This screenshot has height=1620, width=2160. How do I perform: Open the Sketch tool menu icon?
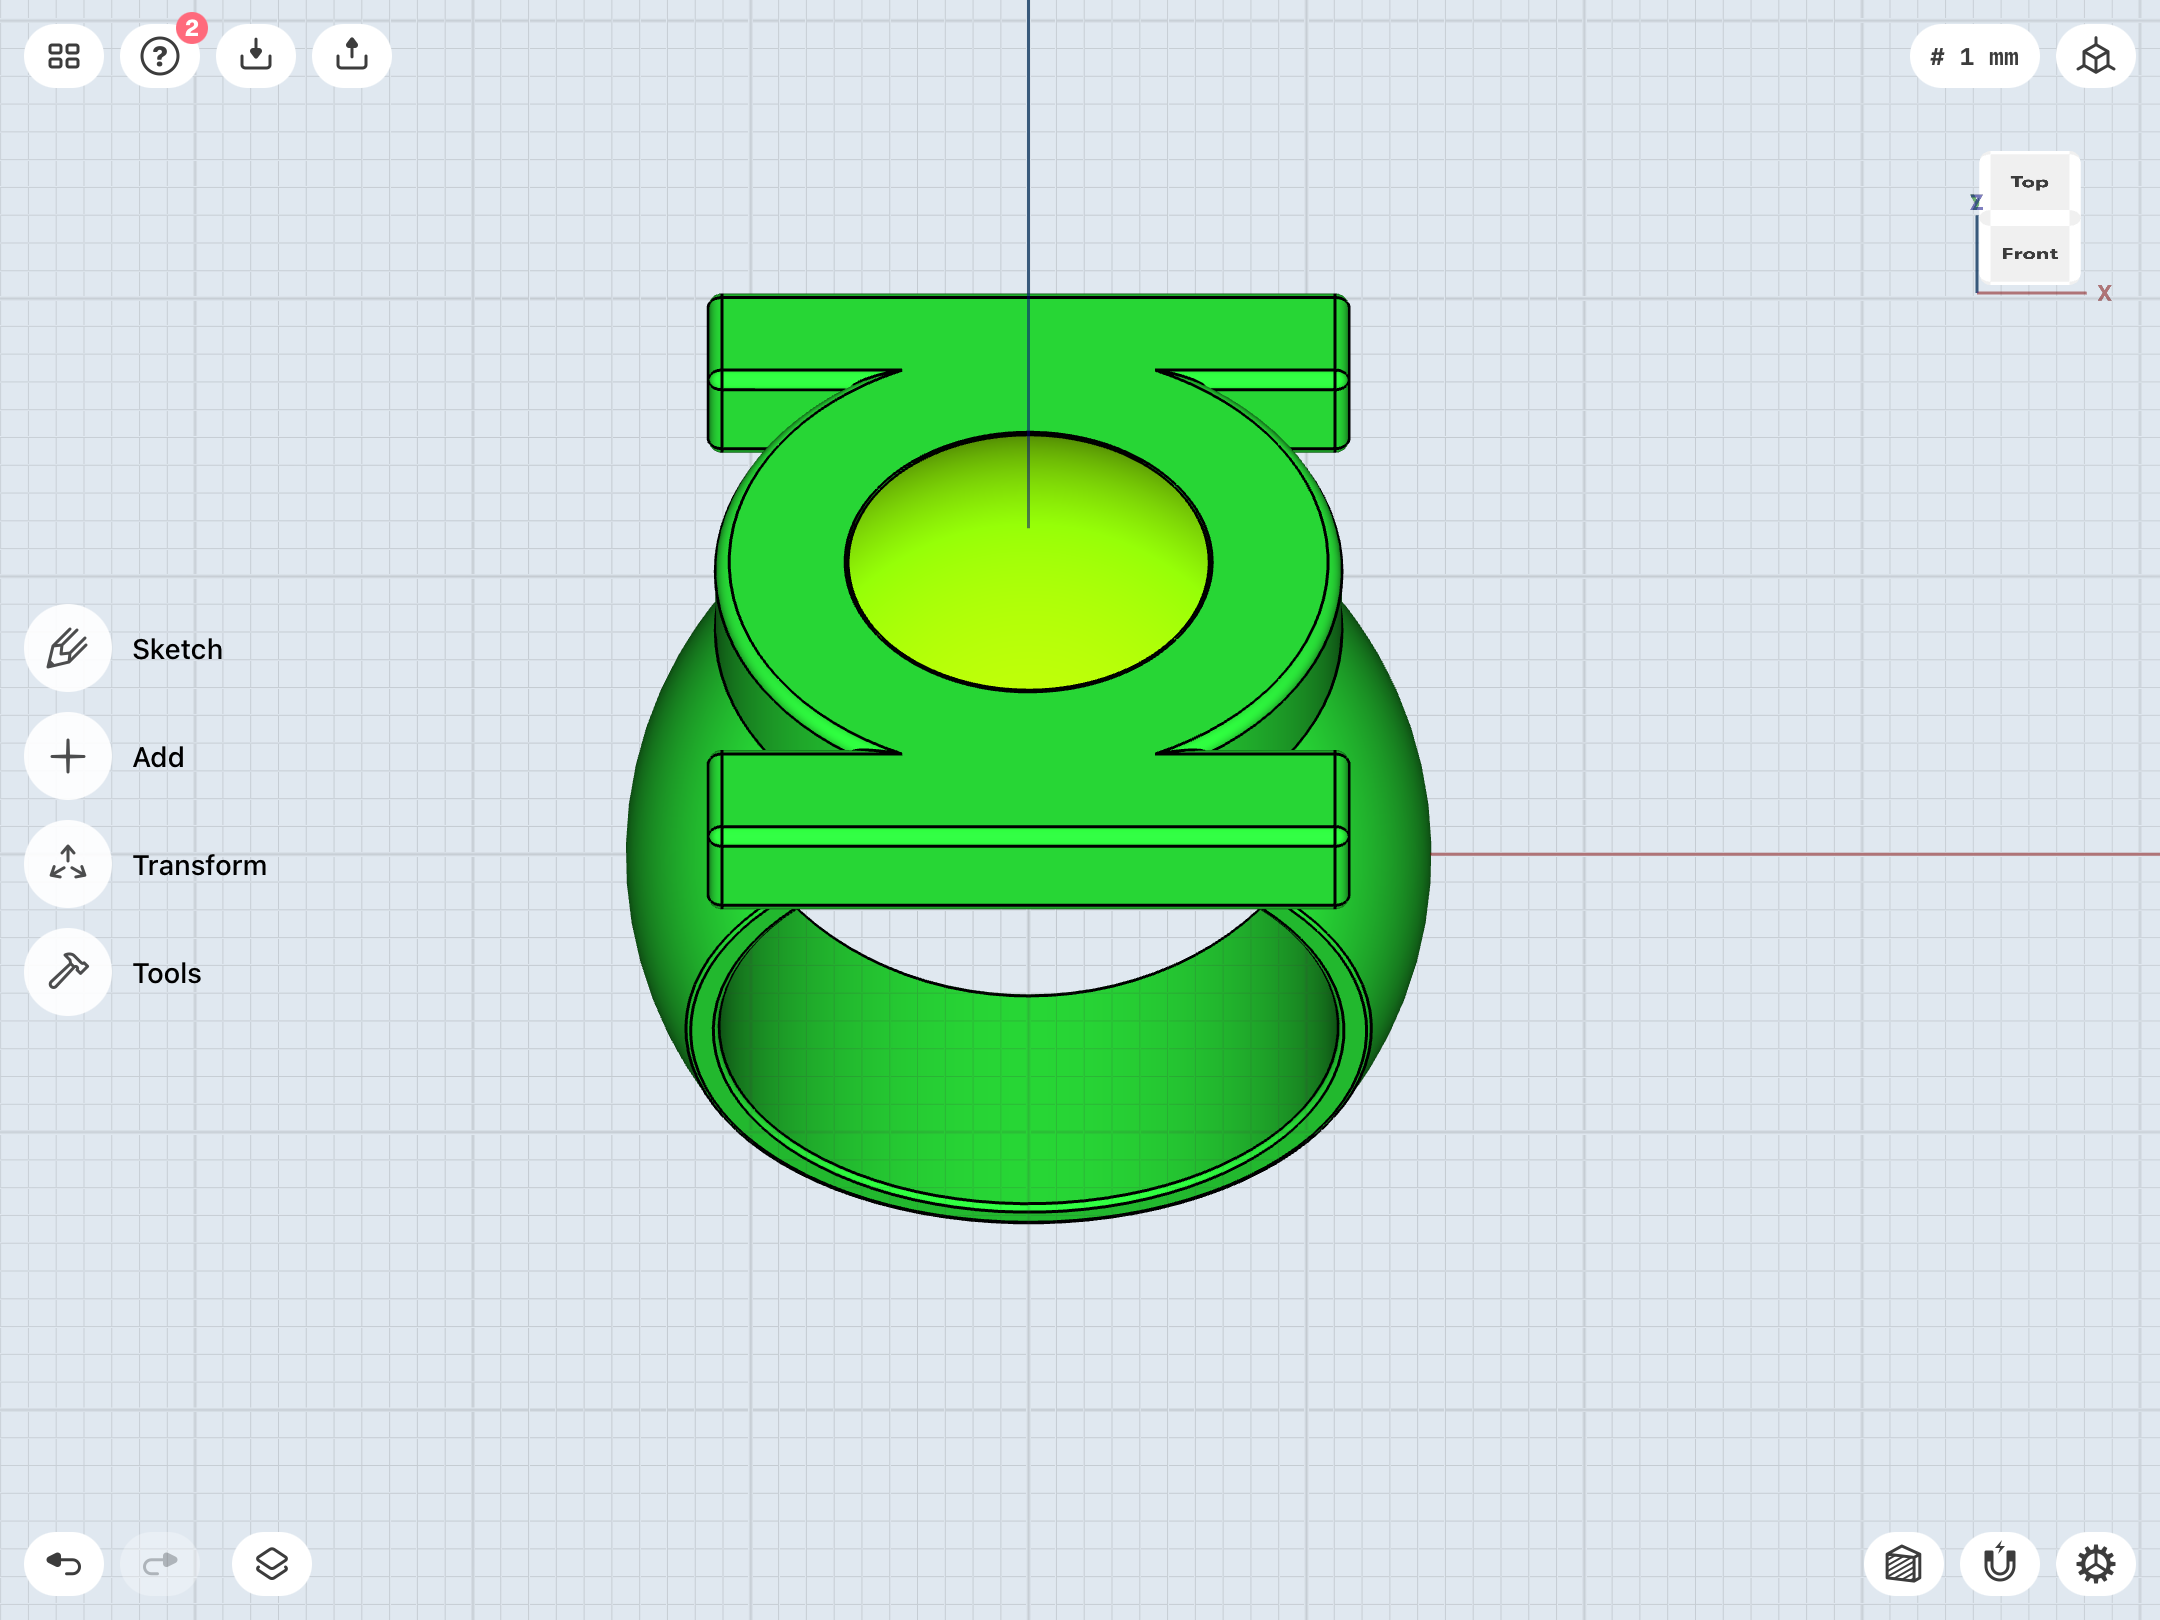68,648
